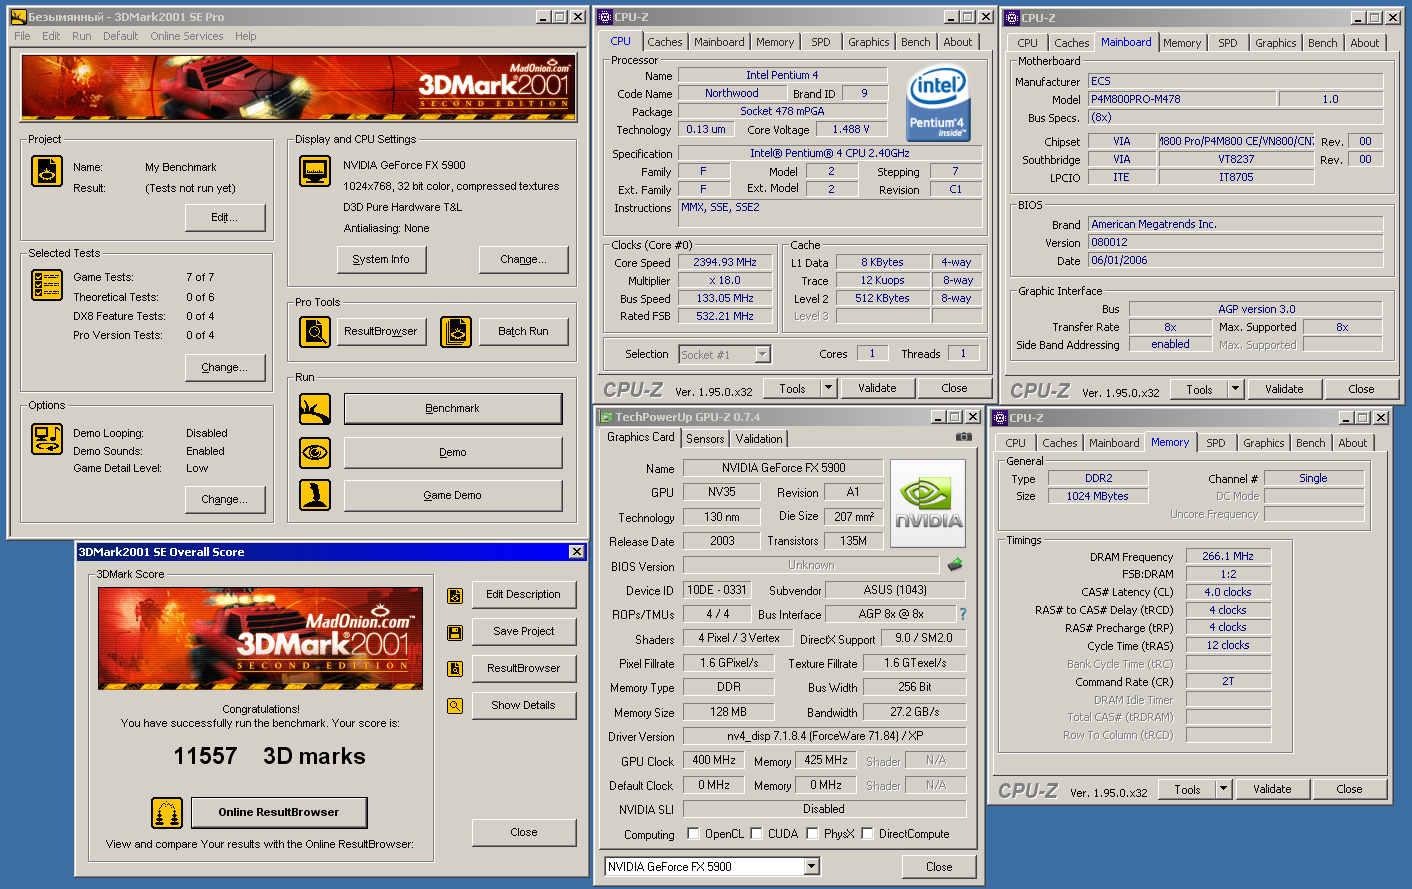Click the "Intel Pentium 4" processor name value

pos(782,75)
